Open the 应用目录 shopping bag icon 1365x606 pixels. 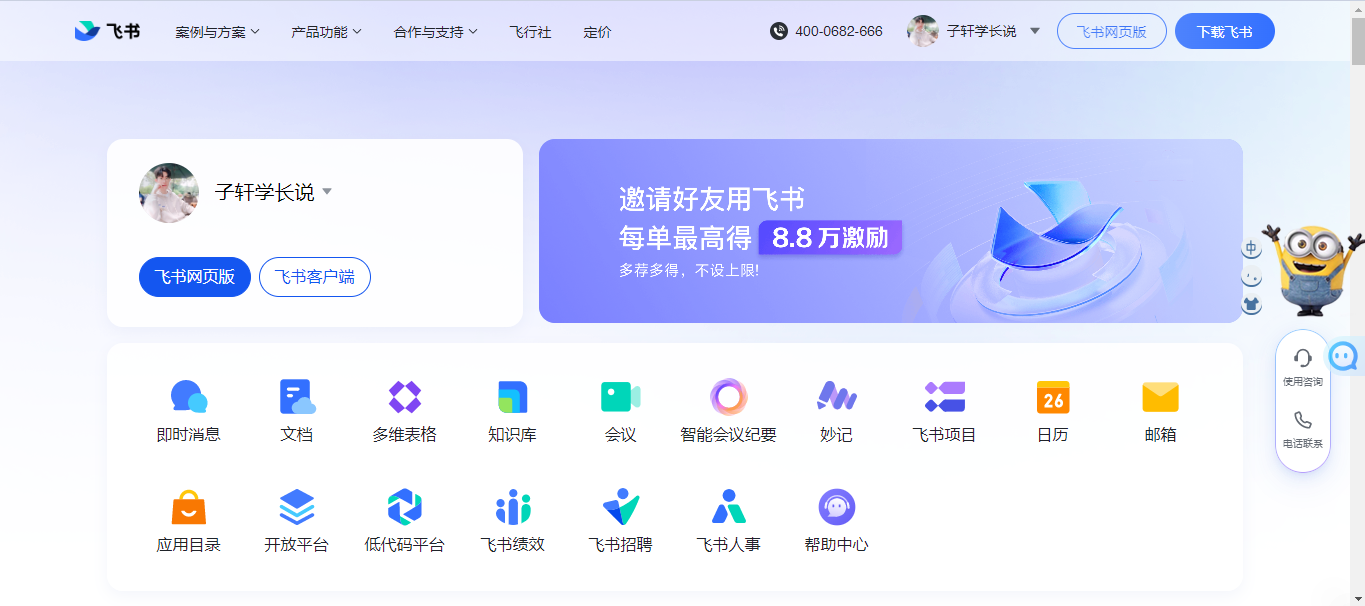click(189, 507)
